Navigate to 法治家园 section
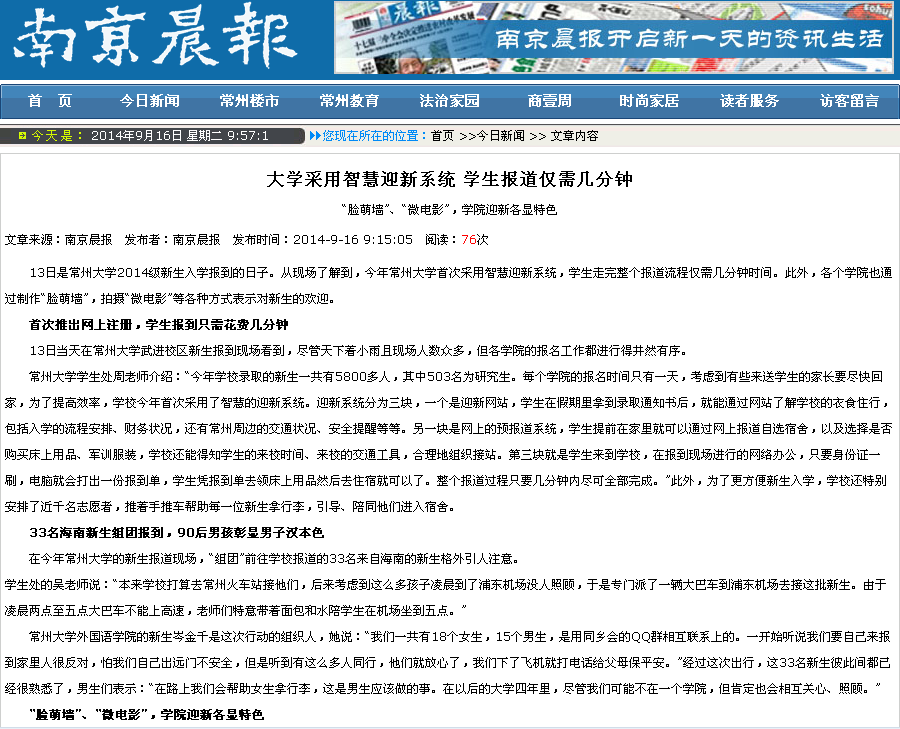This screenshot has width=900, height=729. click(450, 101)
